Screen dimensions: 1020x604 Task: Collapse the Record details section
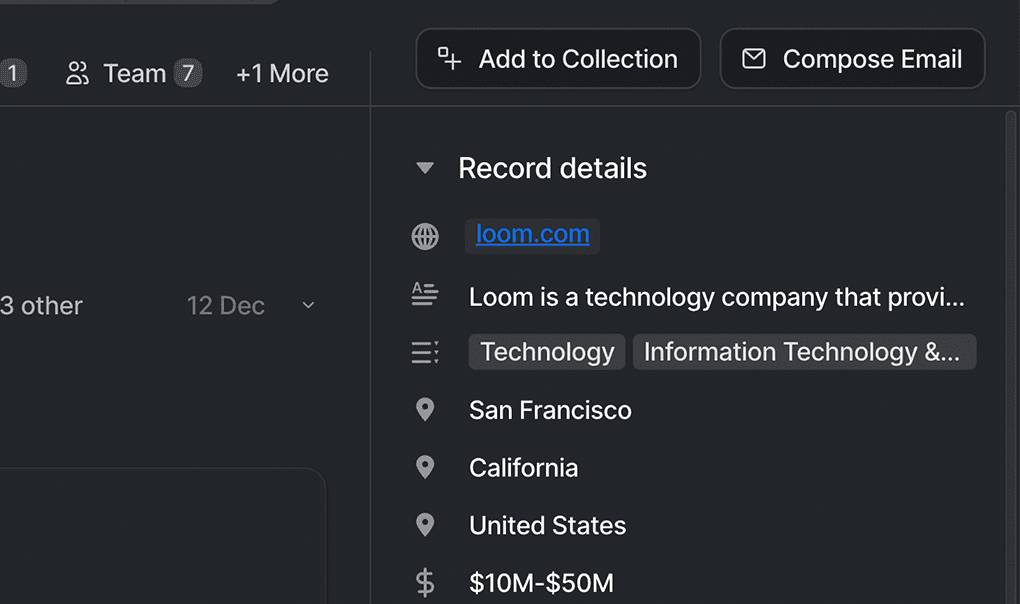click(x=425, y=169)
